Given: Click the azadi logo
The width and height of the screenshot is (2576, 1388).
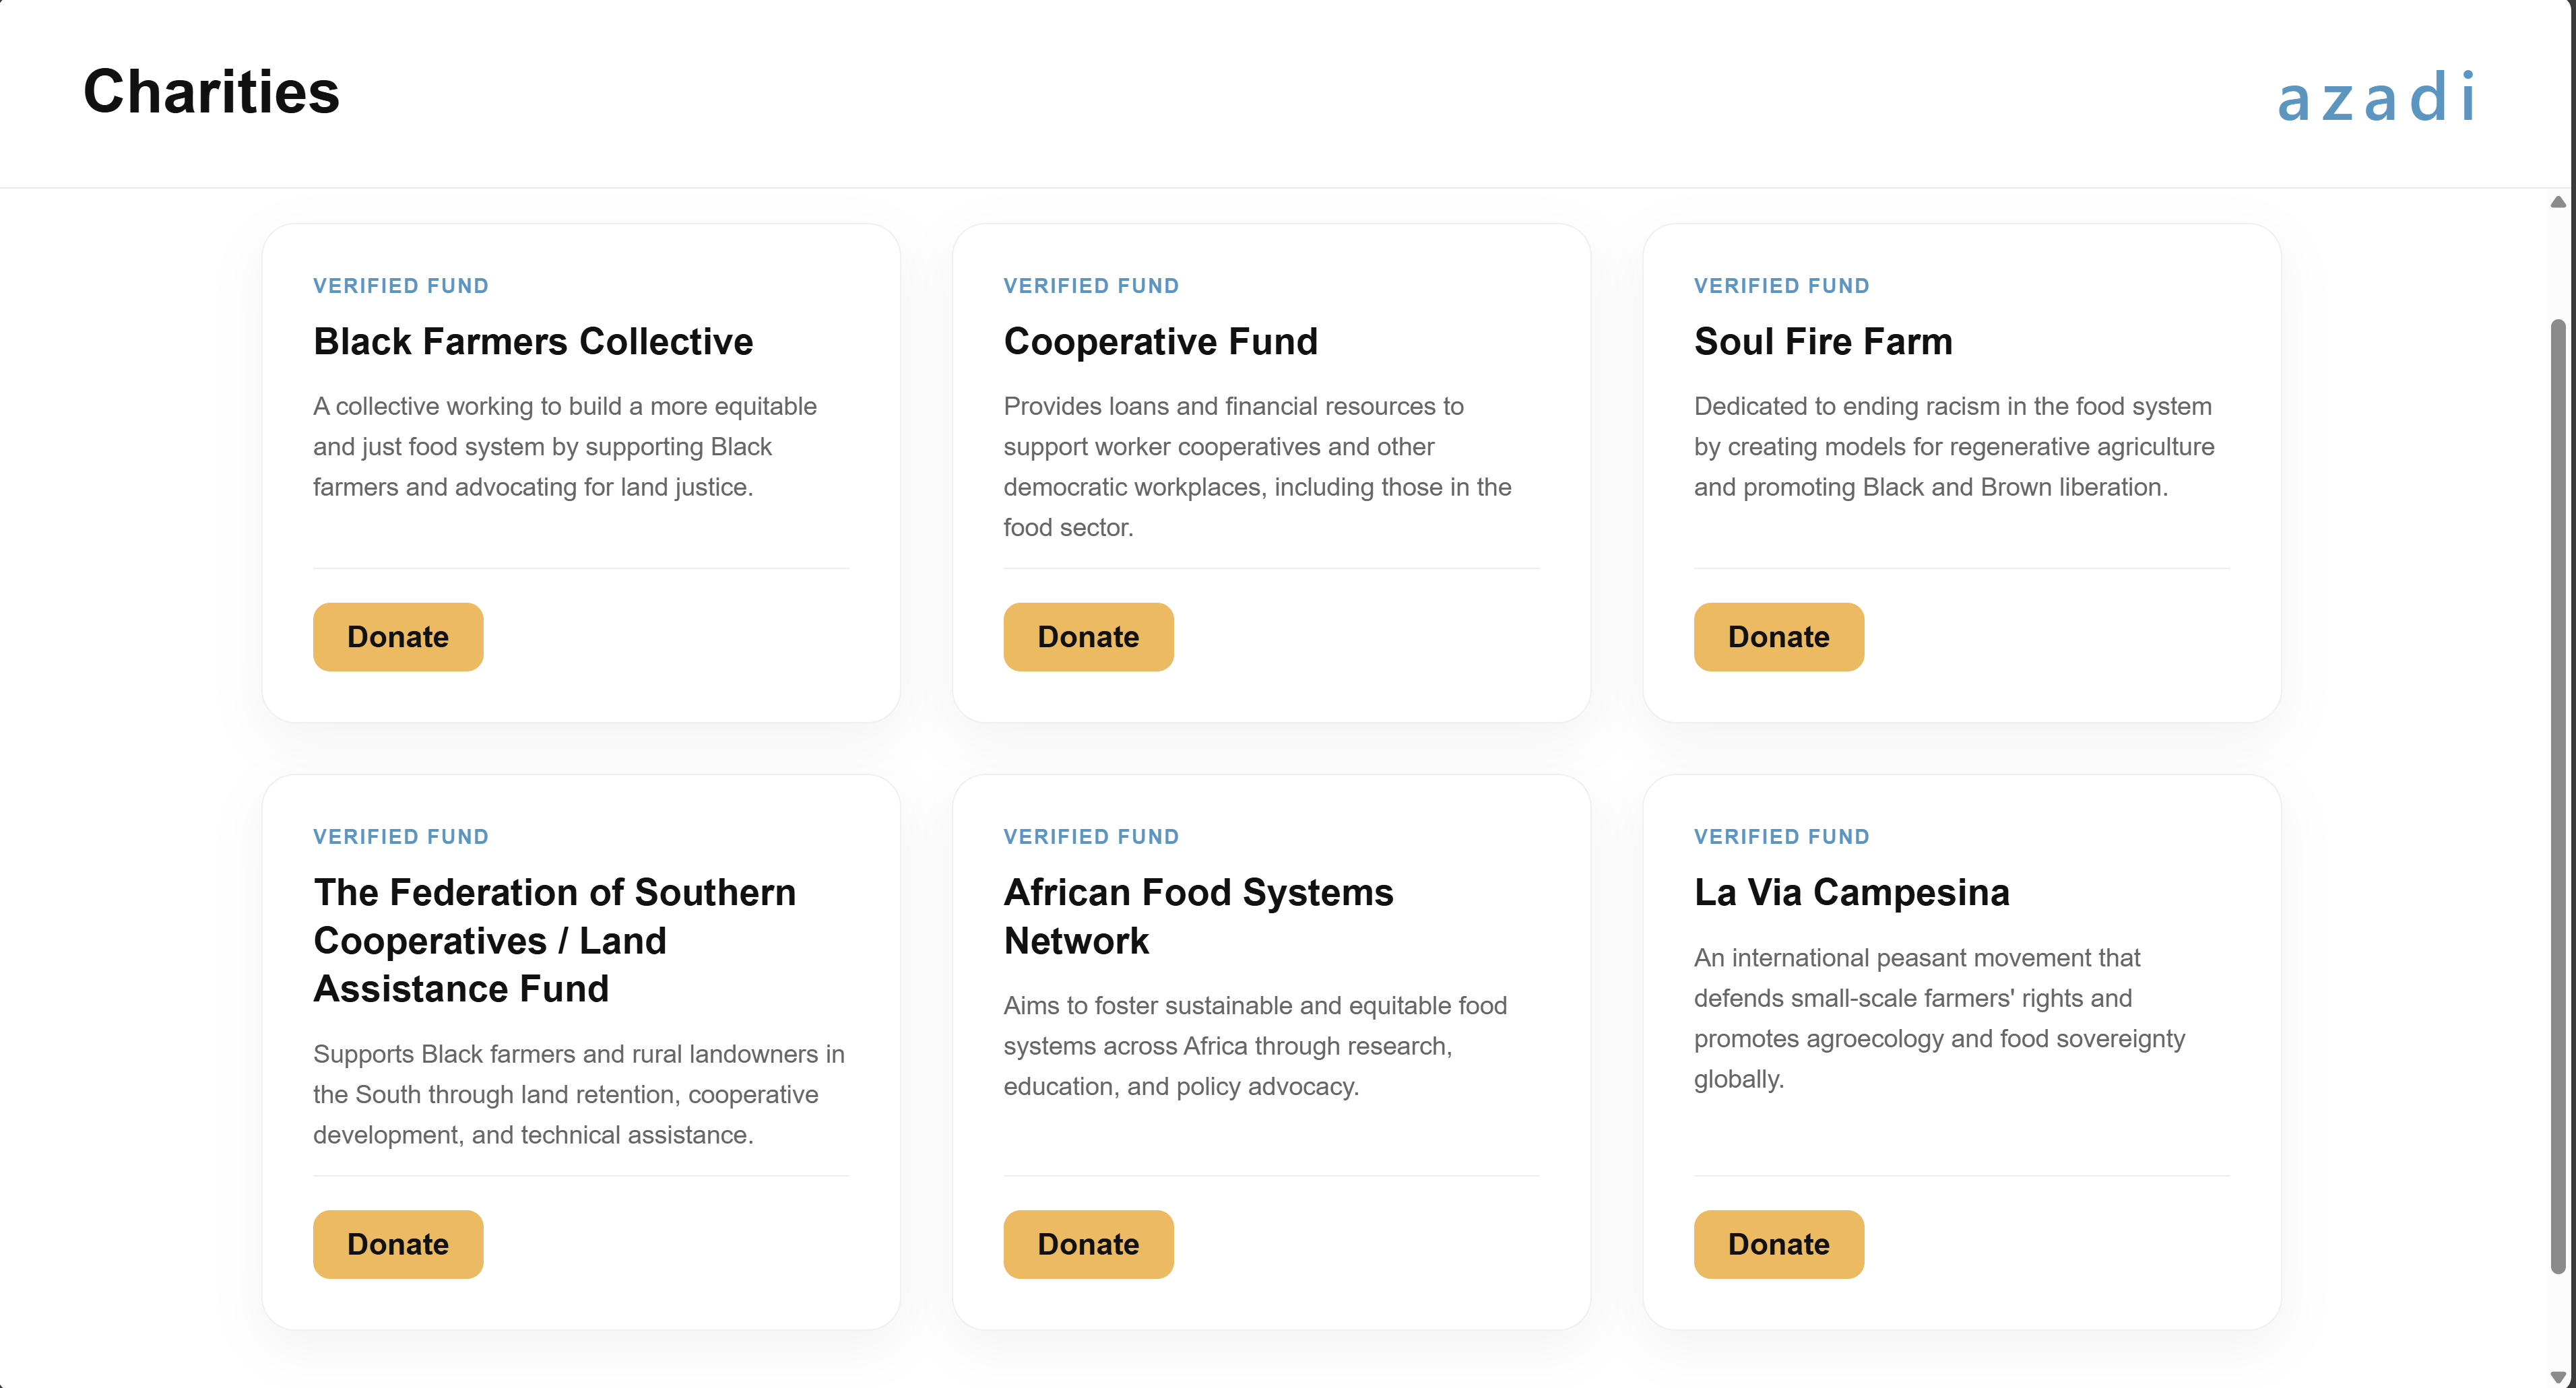Looking at the screenshot, I should pyautogui.click(x=2375, y=97).
